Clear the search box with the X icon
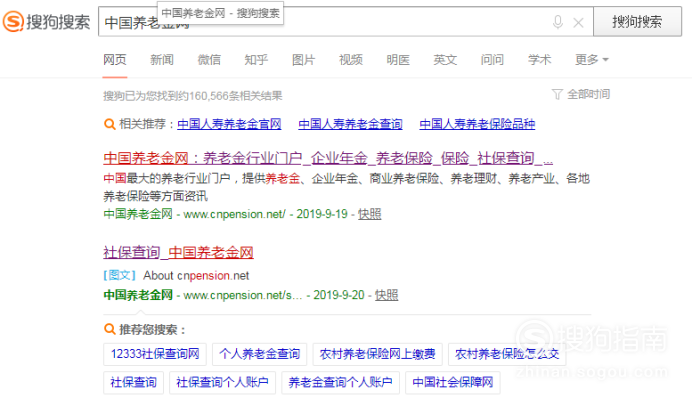This screenshot has height=406, width=692. [x=578, y=23]
